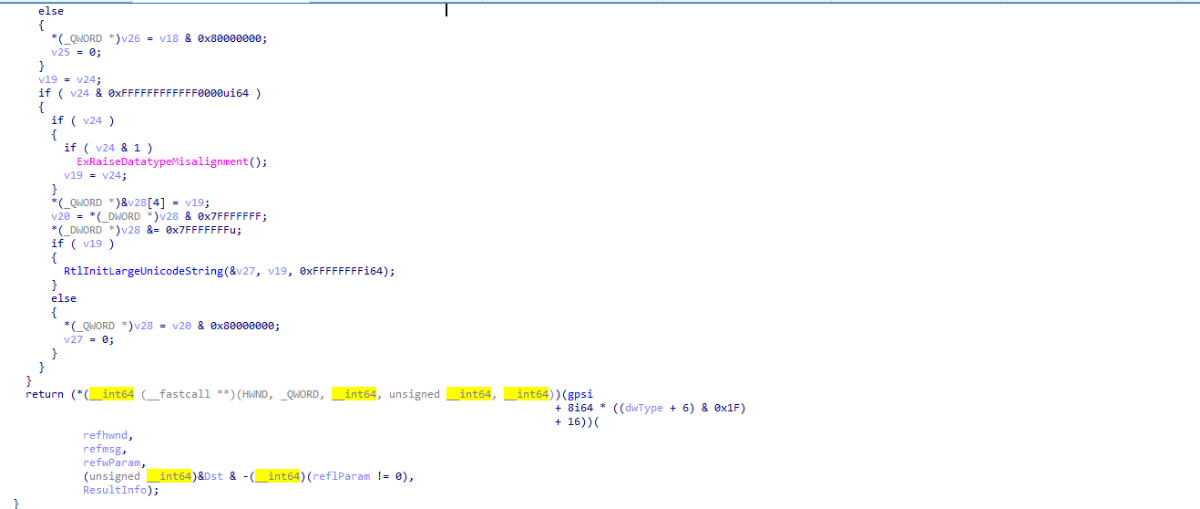Viewport: 1200px width, 509px height.
Task: Click the 'v25 = 0;' line
Action: 76,51
